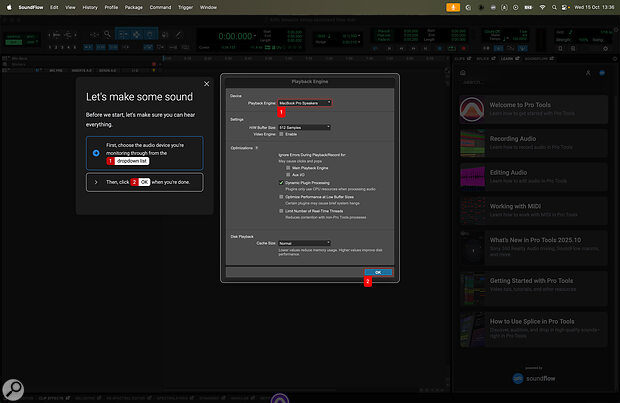Click the Rewind button in transport
This screenshot has width=620, height=403.
(401, 48)
